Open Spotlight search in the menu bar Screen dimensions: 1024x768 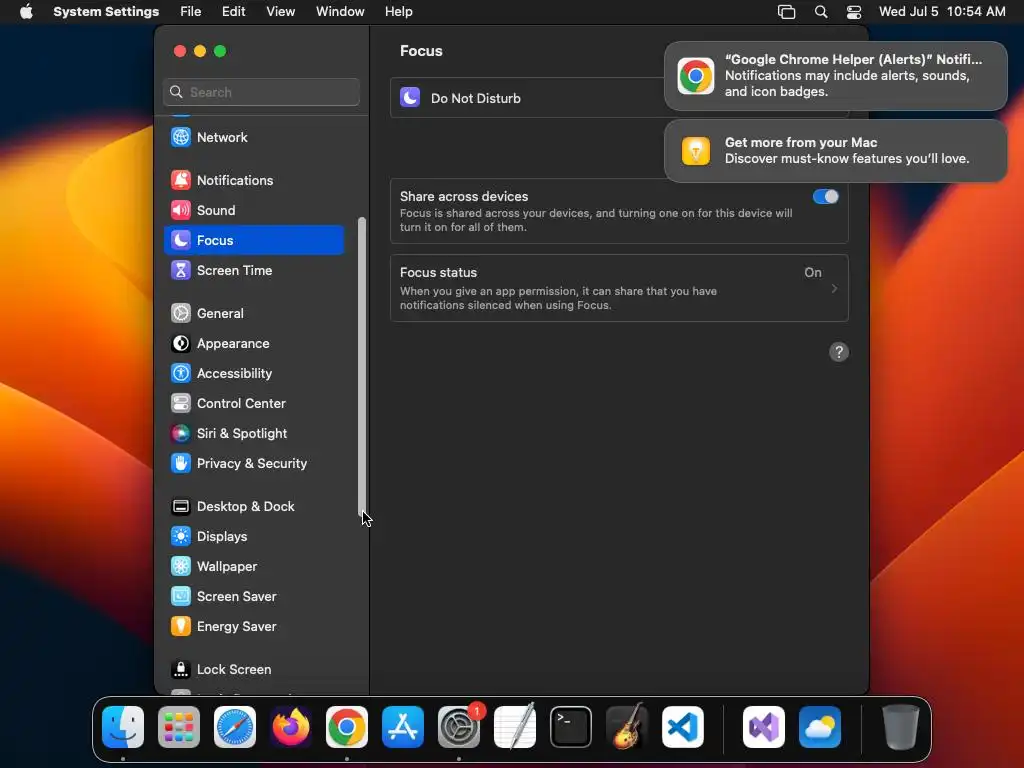point(821,12)
